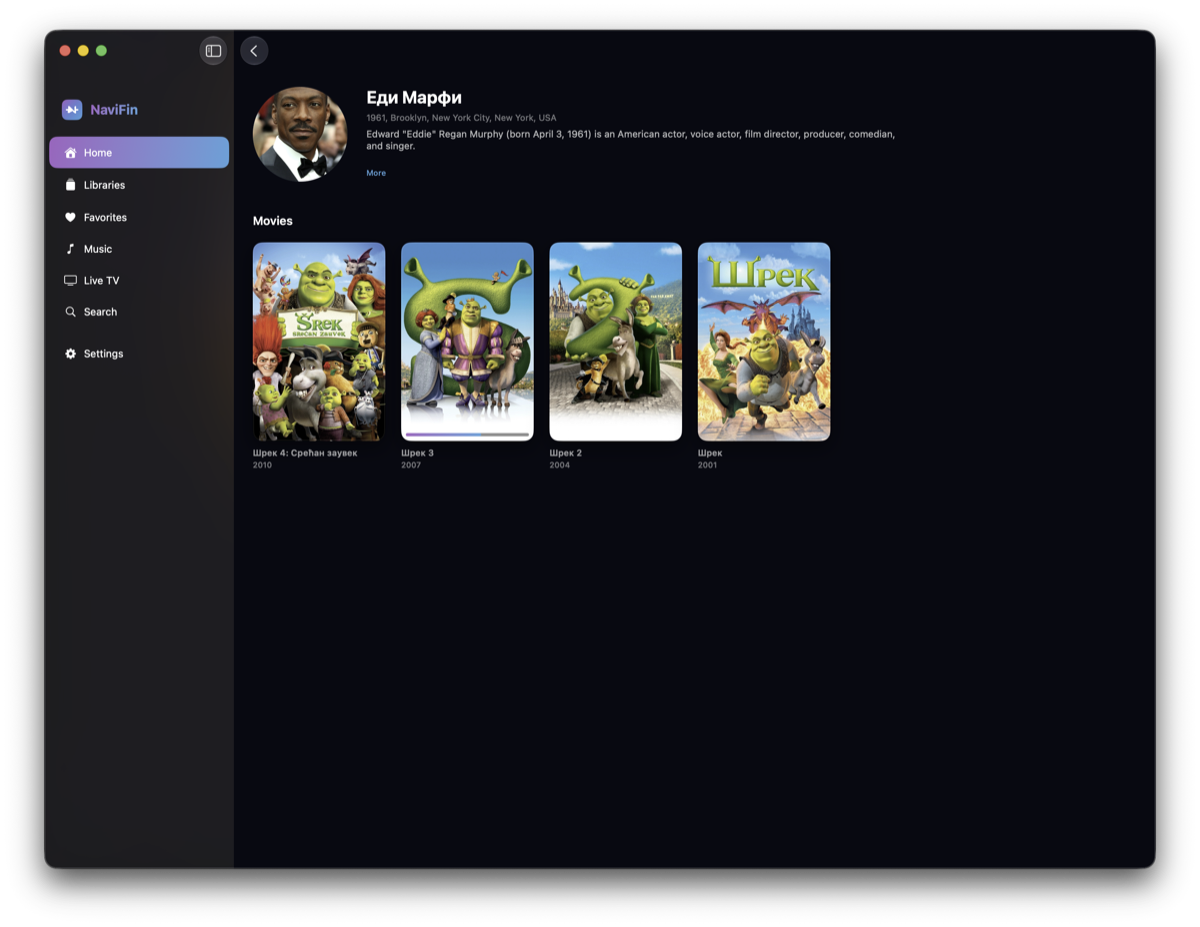
Task: Click the Favorites heart icon
Action: pyautogui.click(x=71, y=217)
